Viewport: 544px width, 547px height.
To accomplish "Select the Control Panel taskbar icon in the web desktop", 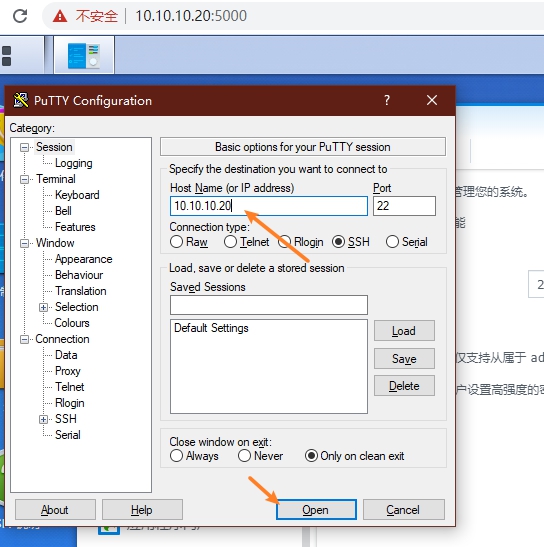I will coord(84,55).
